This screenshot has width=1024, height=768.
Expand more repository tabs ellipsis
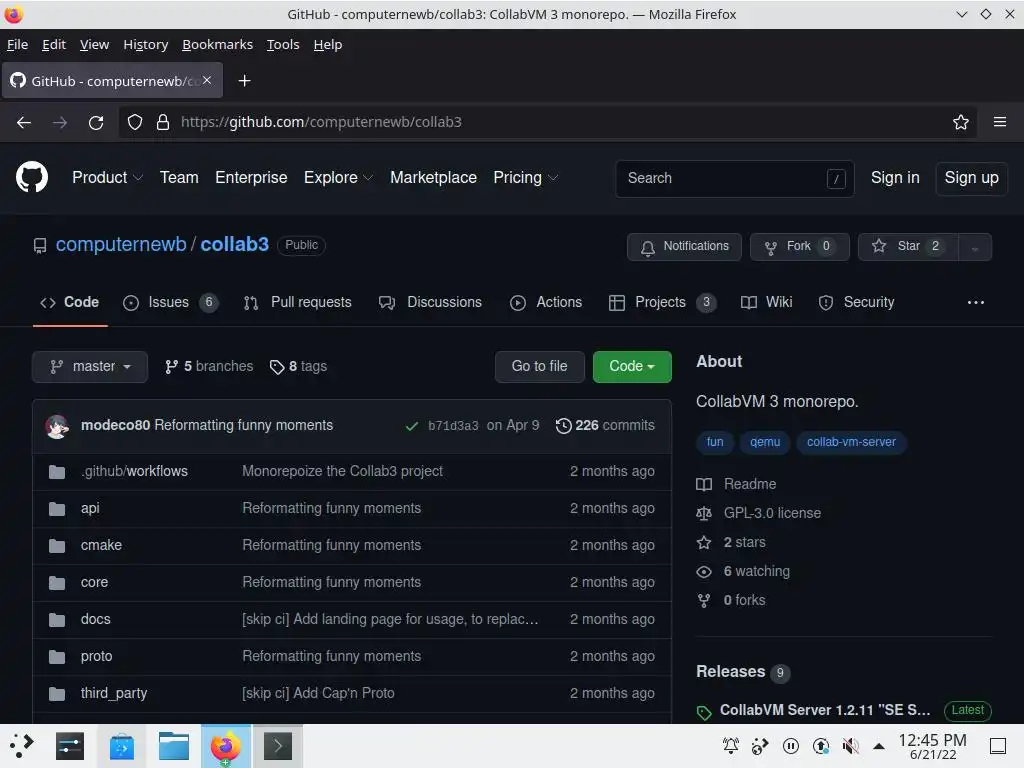[x=976, y=302]
